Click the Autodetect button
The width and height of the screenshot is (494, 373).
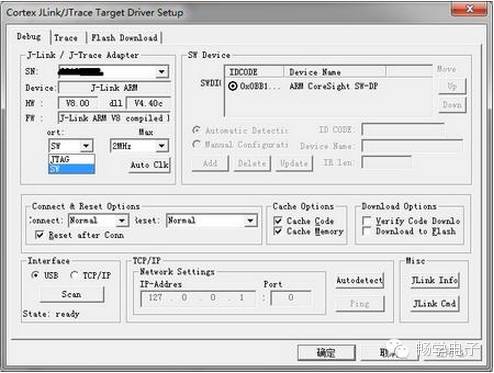pyautogui.click(x=360, y=280)
